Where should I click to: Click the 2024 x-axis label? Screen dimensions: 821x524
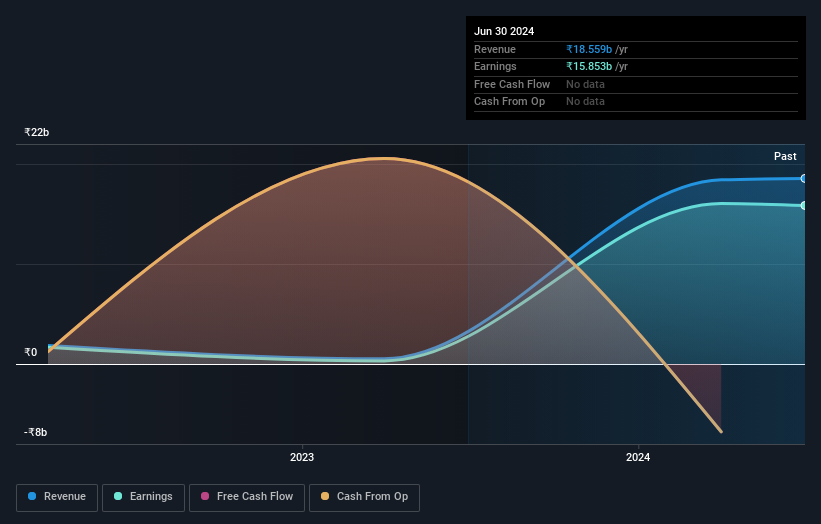[638, 457]
